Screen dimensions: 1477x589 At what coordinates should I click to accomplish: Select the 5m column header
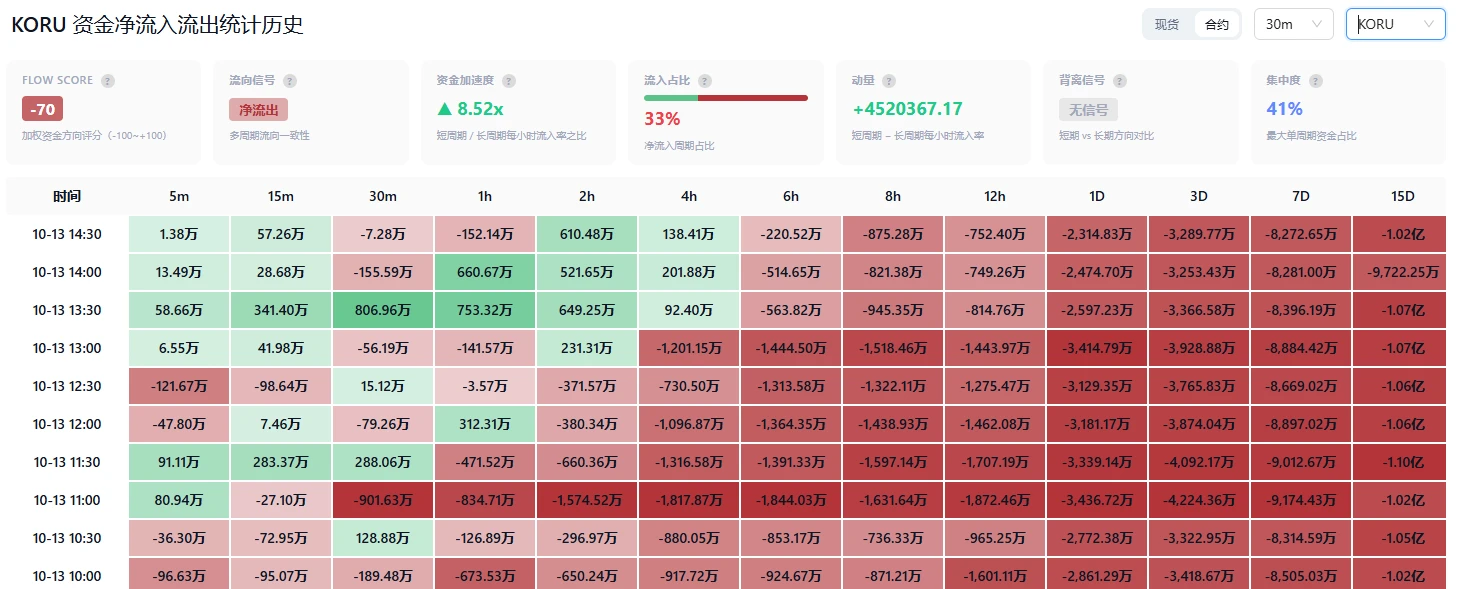179,196
